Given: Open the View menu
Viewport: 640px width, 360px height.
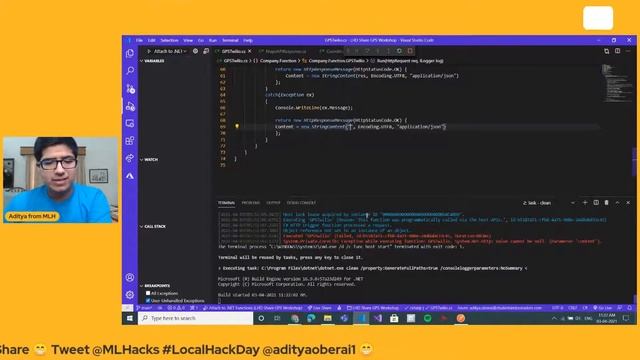Looking at the screenshot, I should 188,40.
